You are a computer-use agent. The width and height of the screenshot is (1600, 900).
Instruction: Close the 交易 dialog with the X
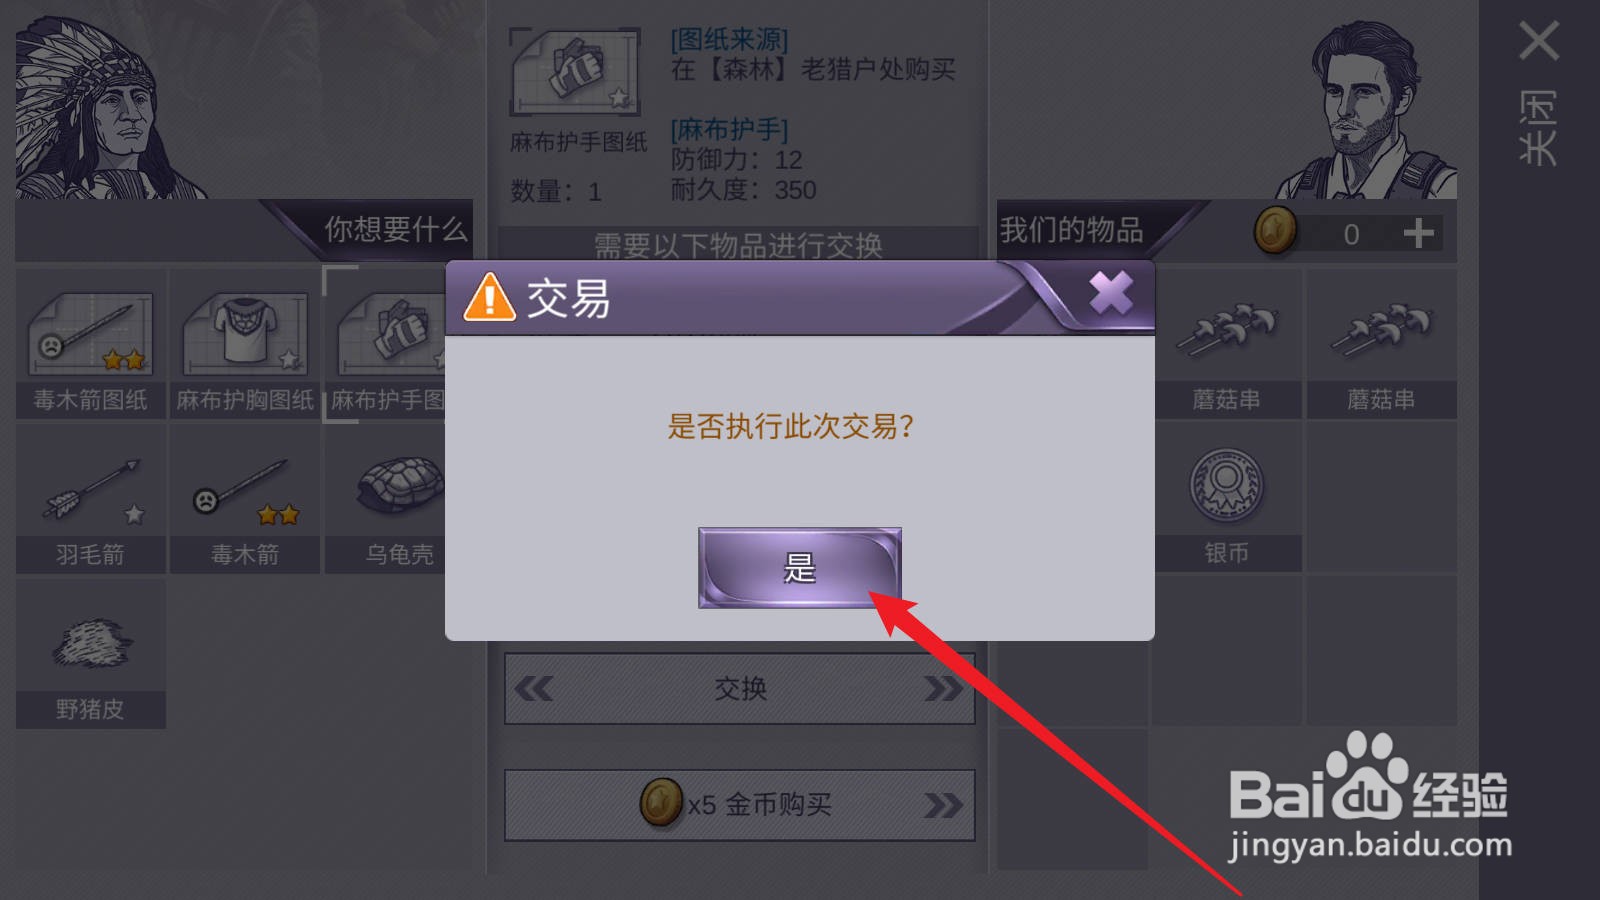(x=1110, y=294)
